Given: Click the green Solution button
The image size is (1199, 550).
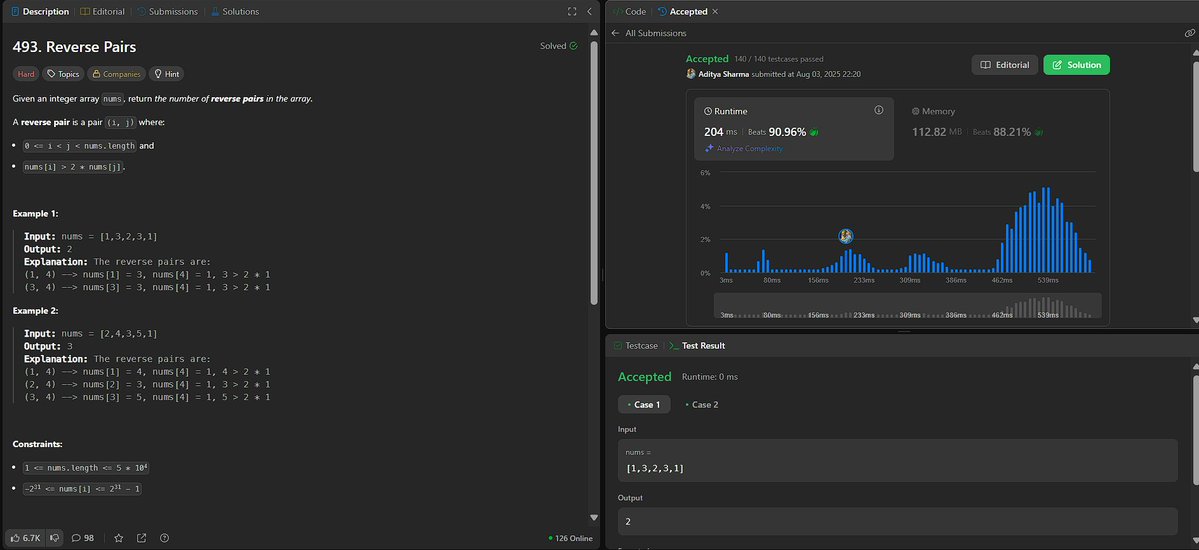Looking at the screenshot, I should coord(1076,65).
